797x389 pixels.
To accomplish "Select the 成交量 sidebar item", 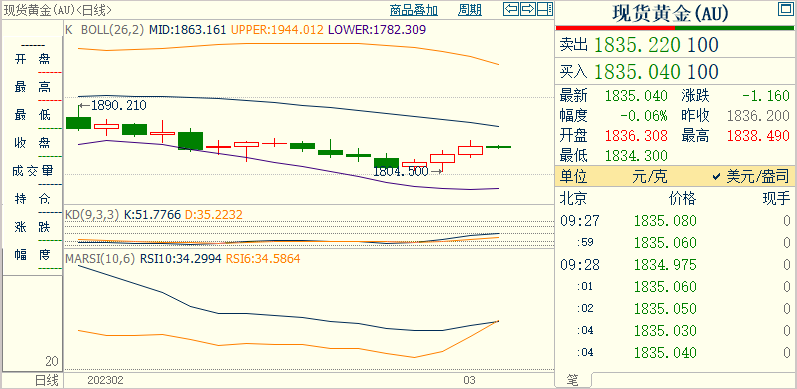I will pos(33,170).
